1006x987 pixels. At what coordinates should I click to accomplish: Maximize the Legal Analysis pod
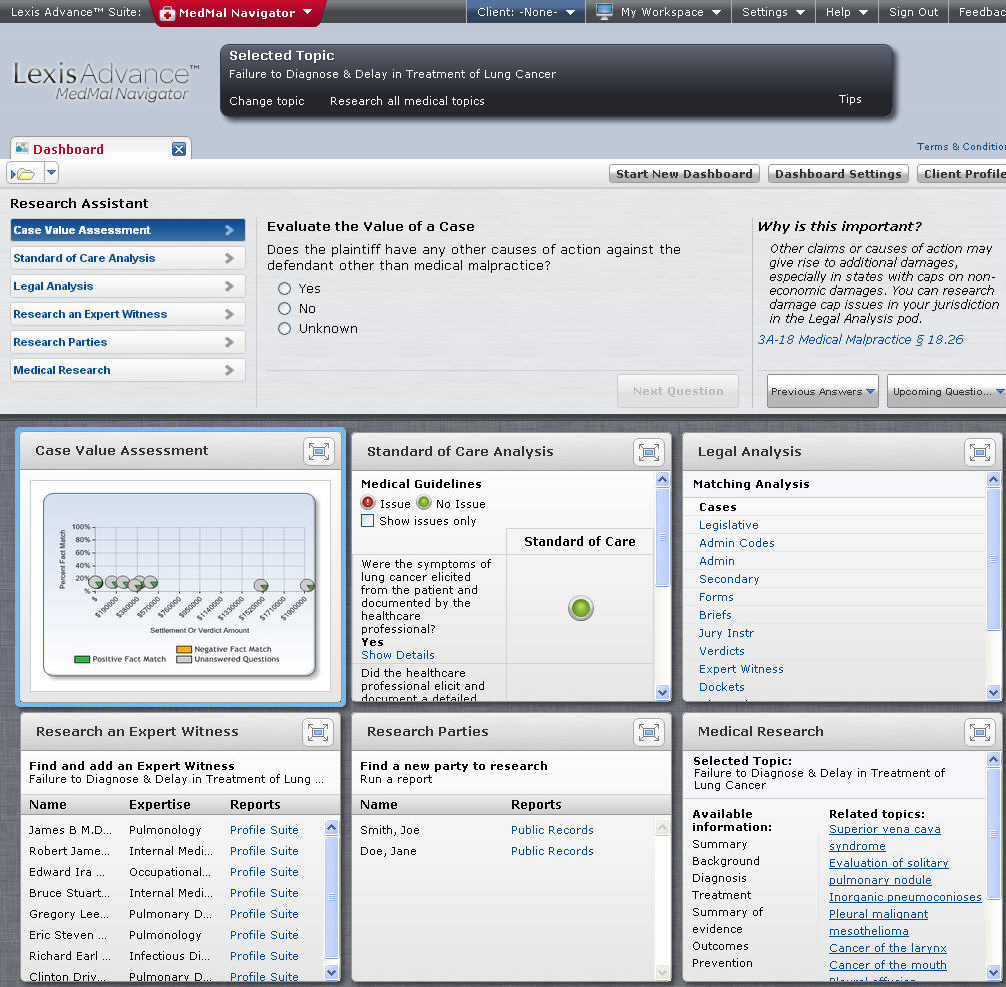tap(980, 452)
